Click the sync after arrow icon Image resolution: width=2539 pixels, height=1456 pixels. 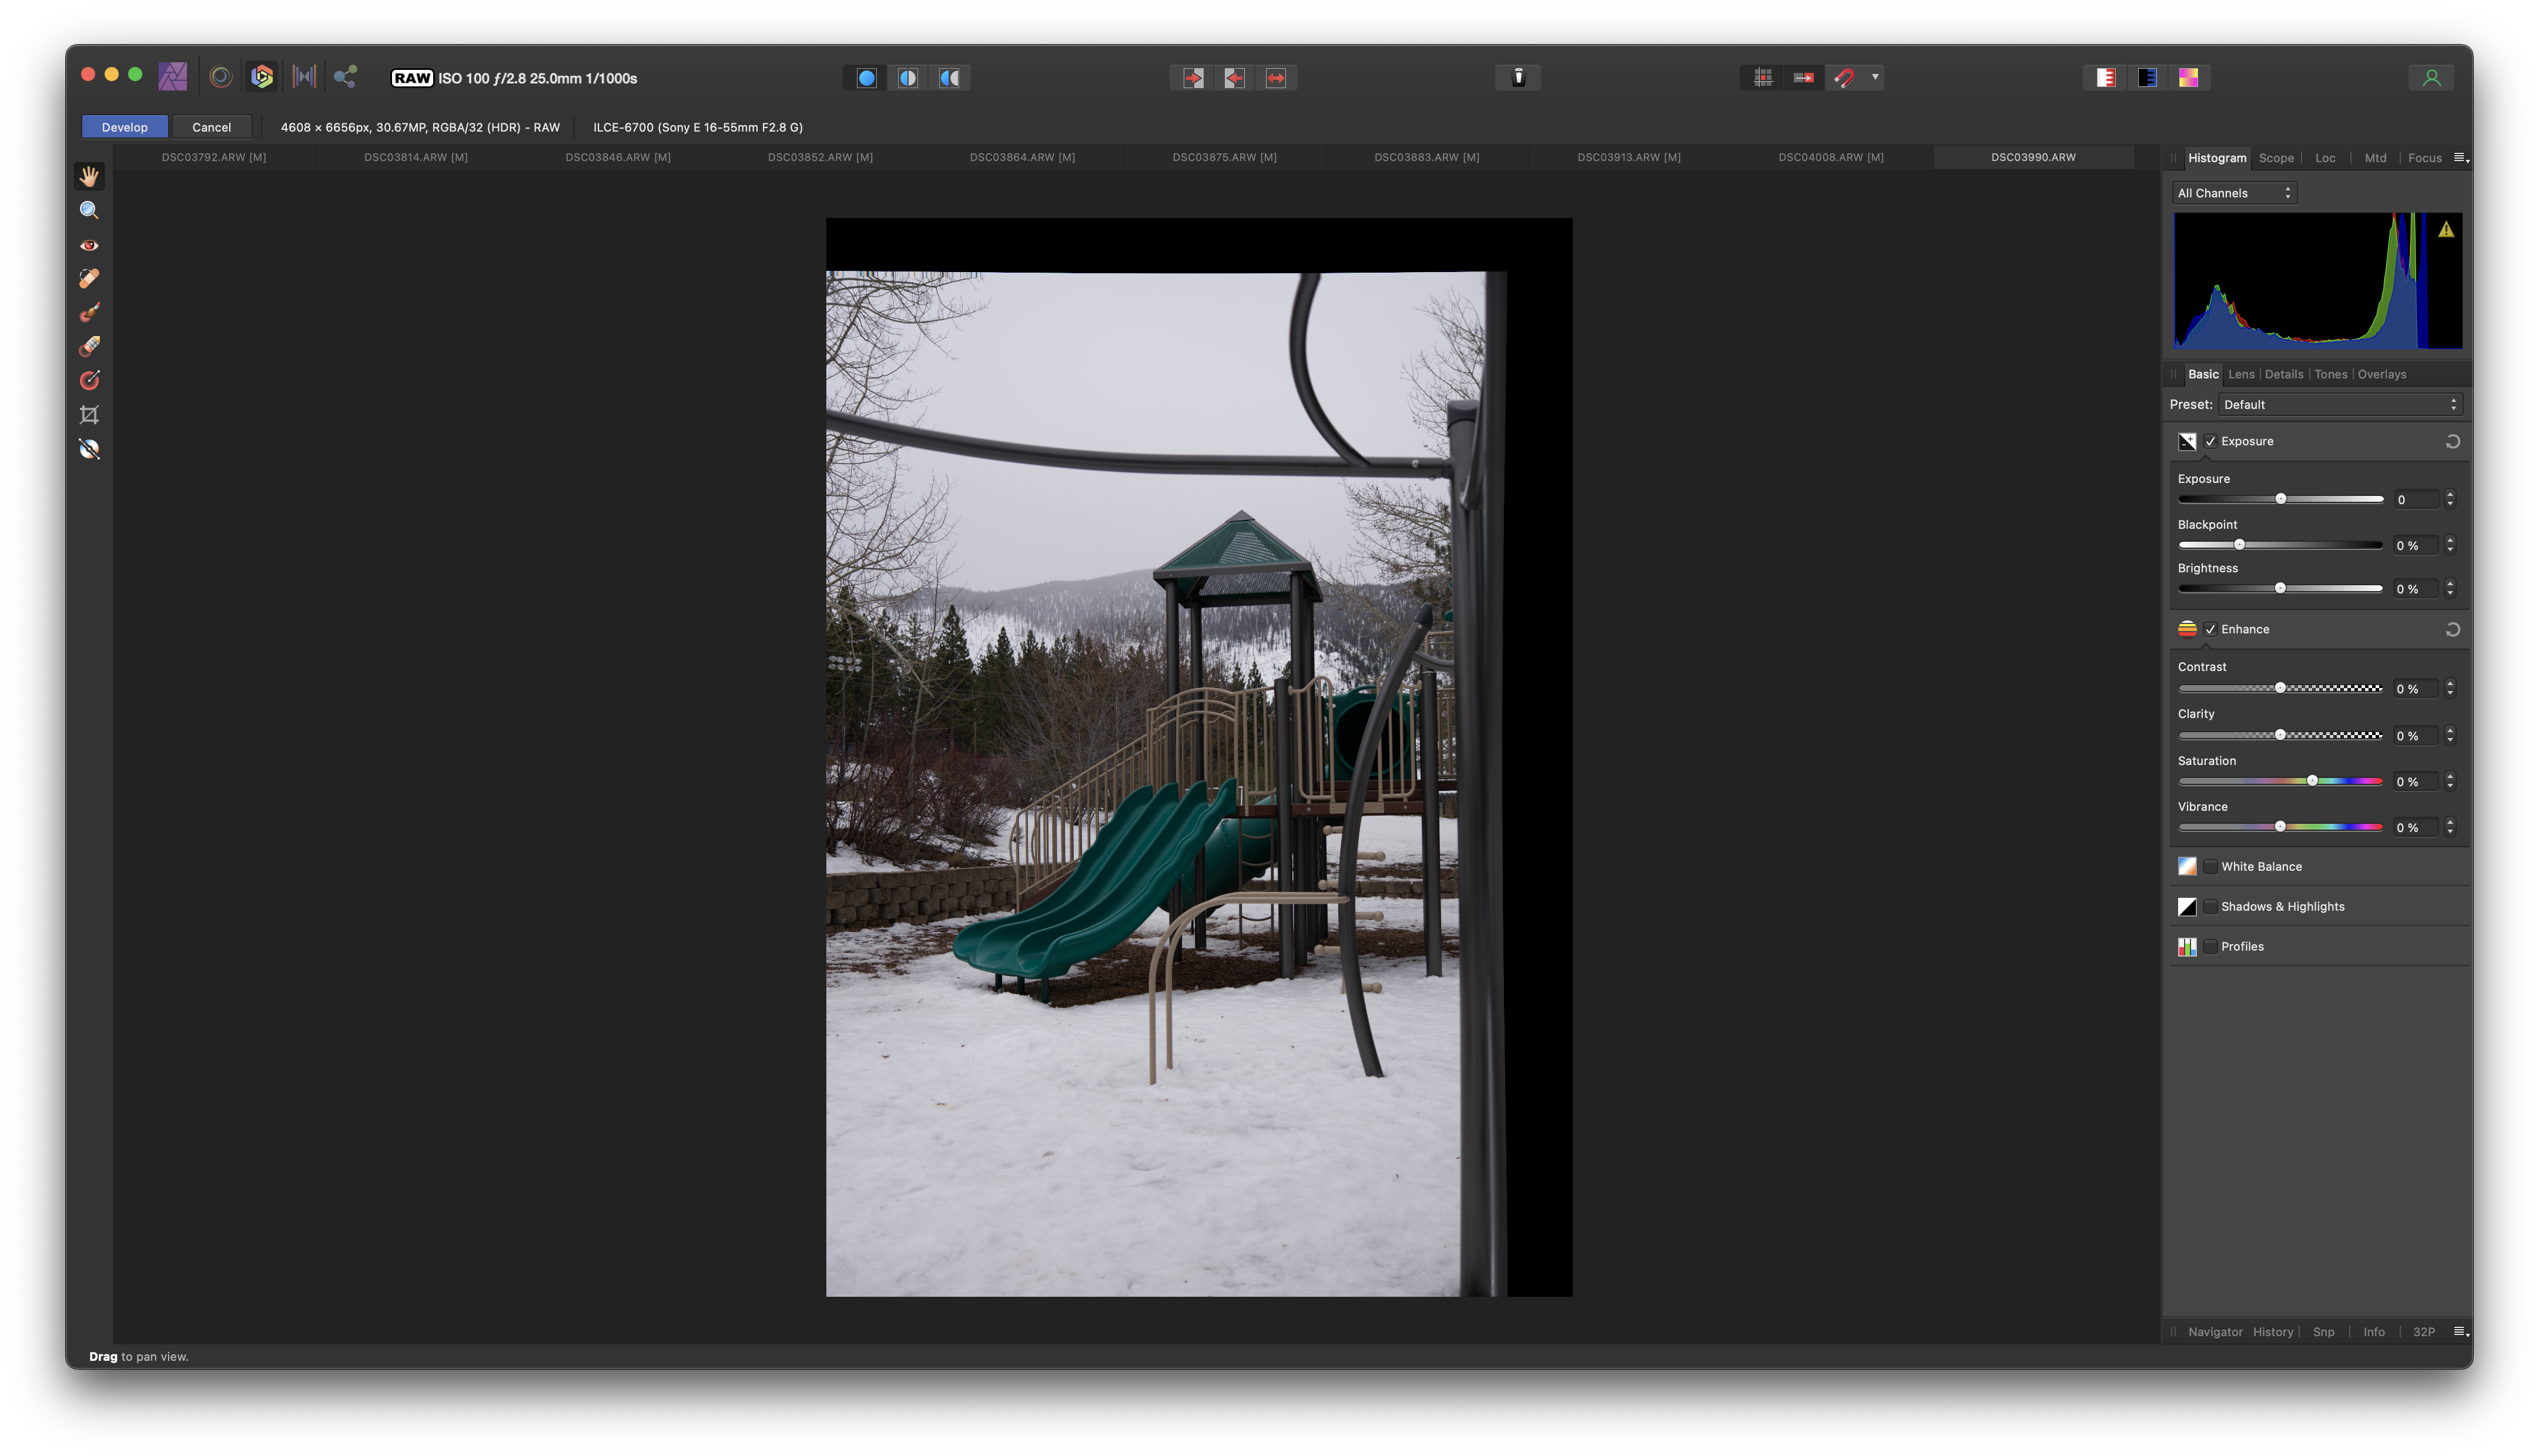[1234, 78]
